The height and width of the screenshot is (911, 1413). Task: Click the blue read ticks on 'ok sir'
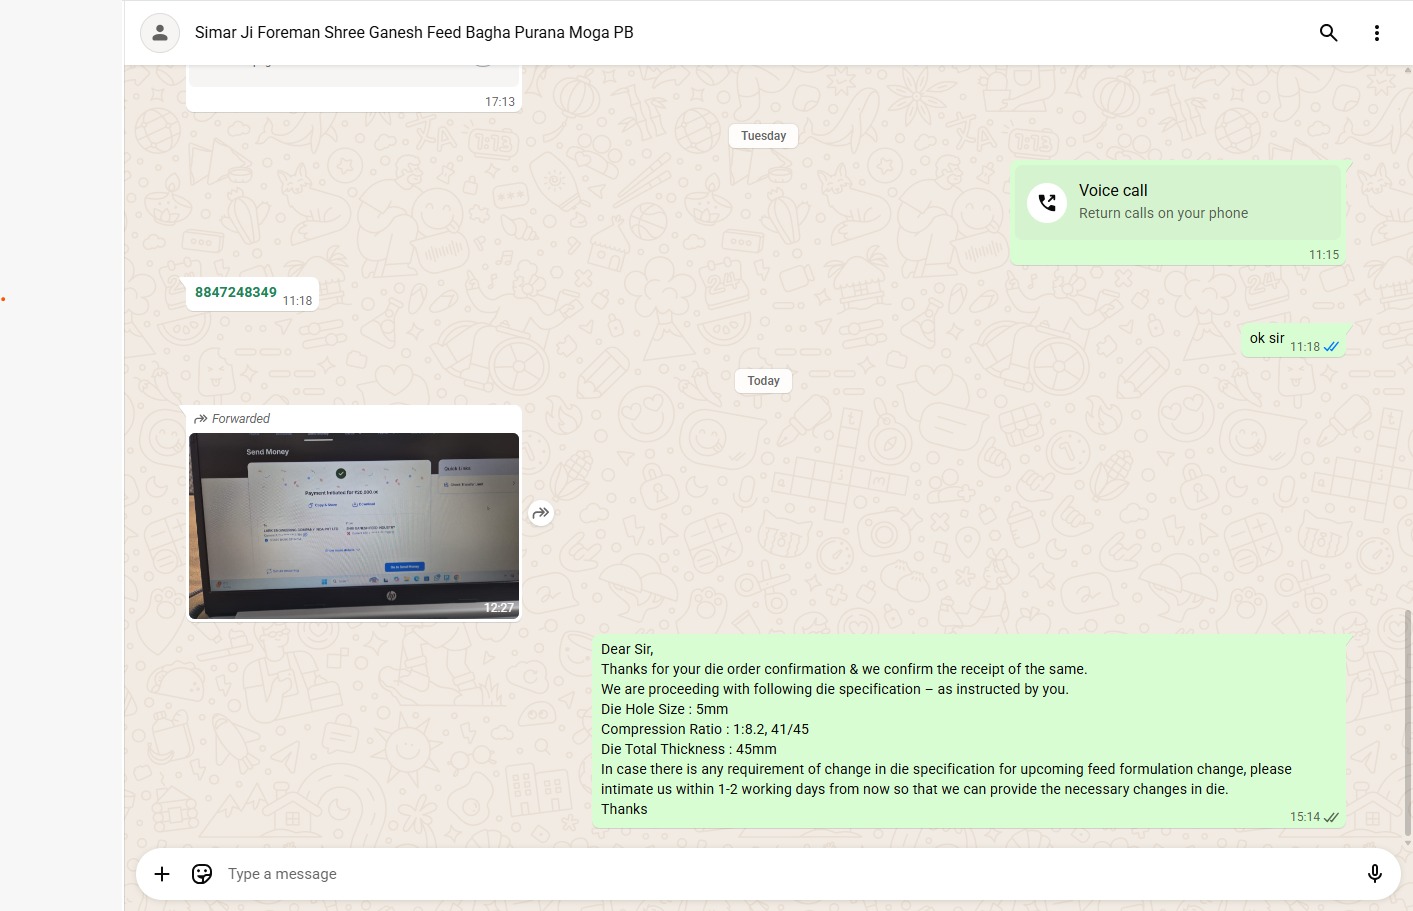coord(1331,347)
